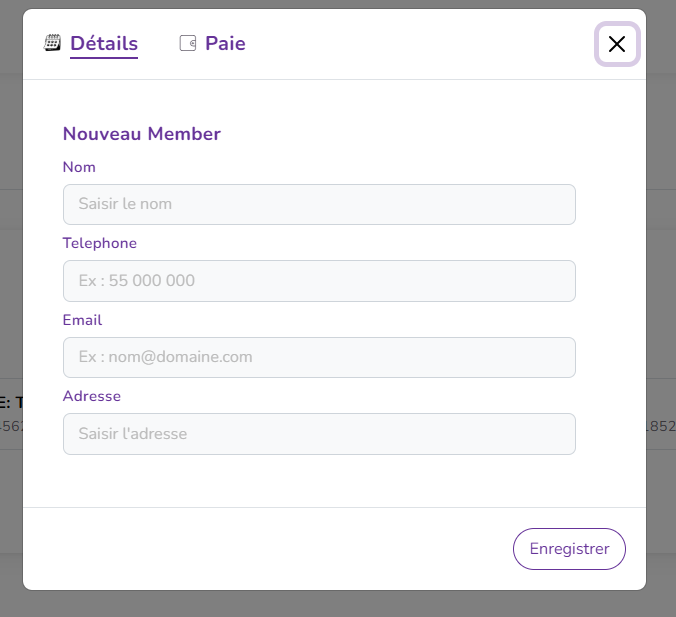Image resolution: width=676 pixels, height=617 pixels.
Task: Click the calendar icon beside Détails
Action: (53, 43)
